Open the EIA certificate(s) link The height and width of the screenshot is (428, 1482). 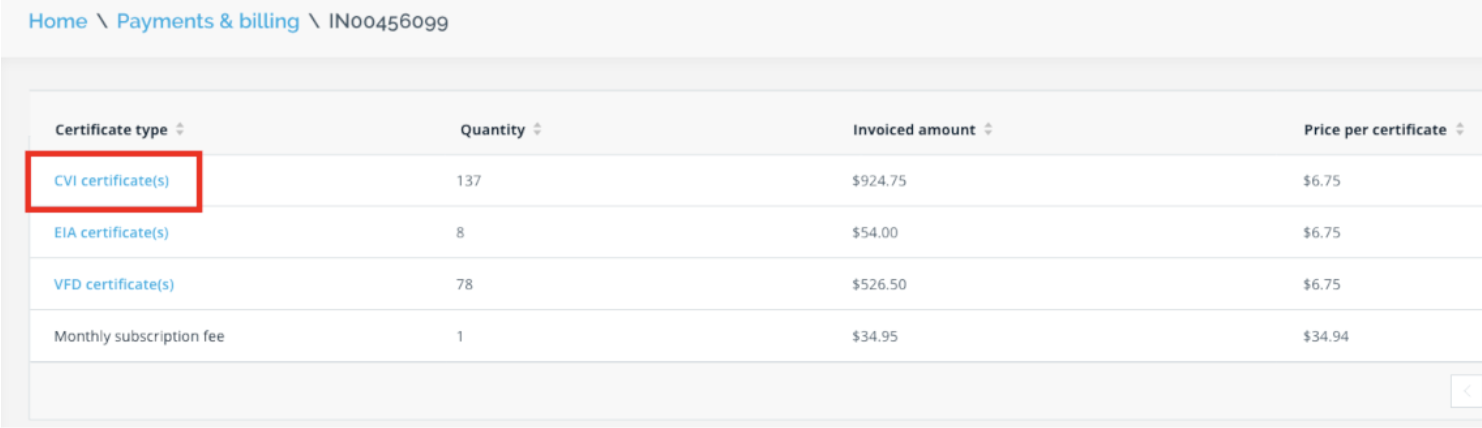coord(111,233)
